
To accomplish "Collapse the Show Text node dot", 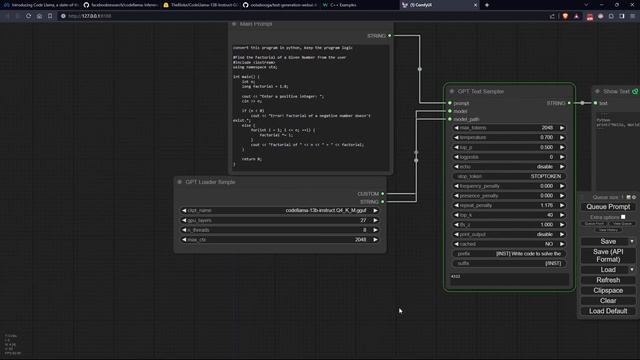I will pos(597,91).
